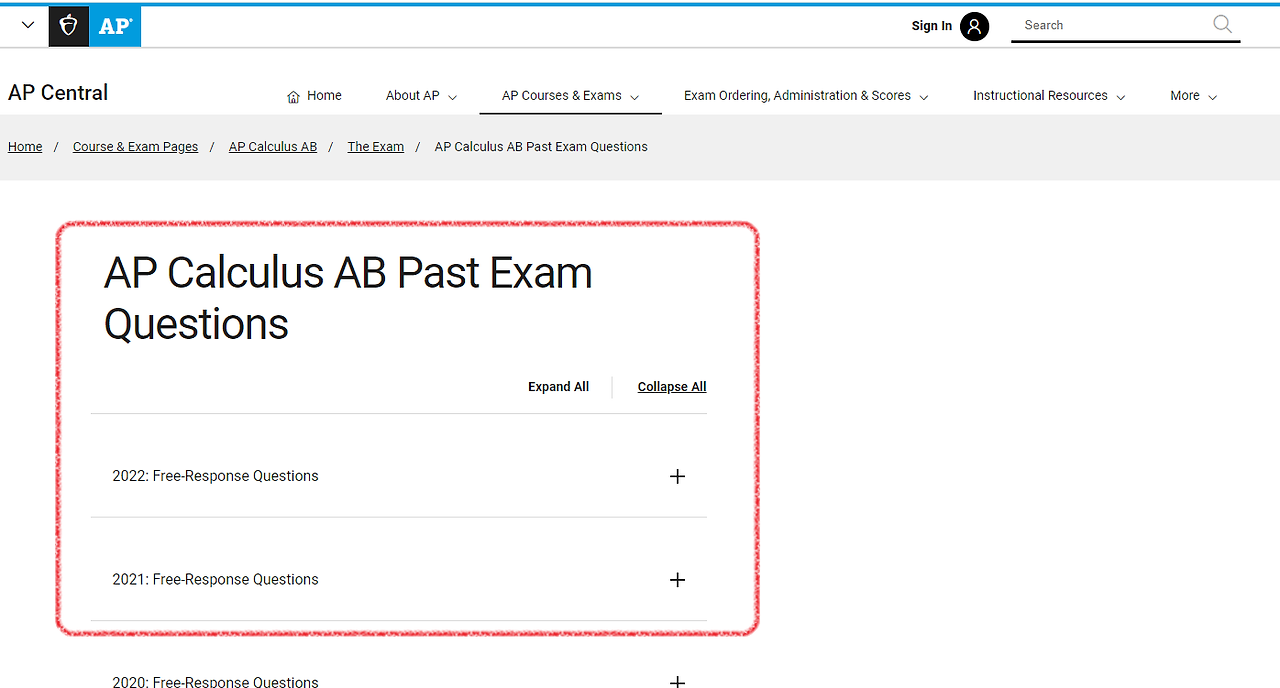1280x688 pixels.
Task: Click the Expand All button
Action: (x=558, y=387)
